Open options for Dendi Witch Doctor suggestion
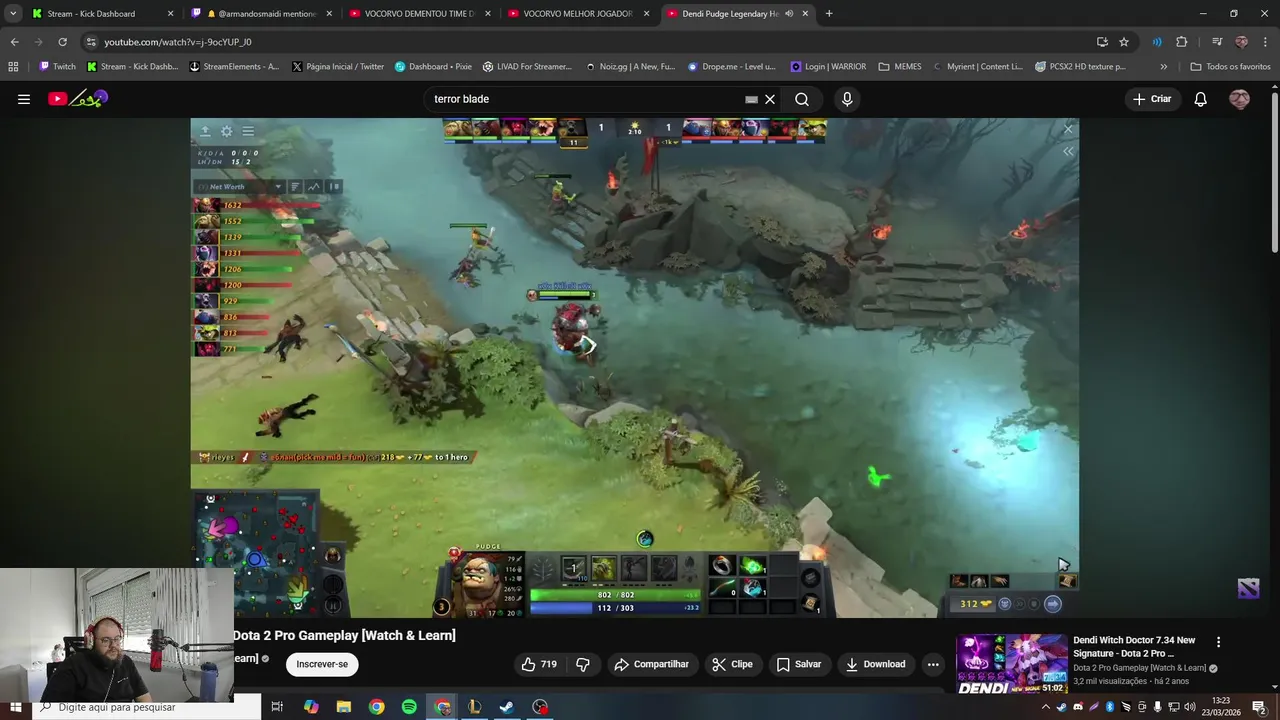1280x720 pixels. click(x=1218, y=642)
